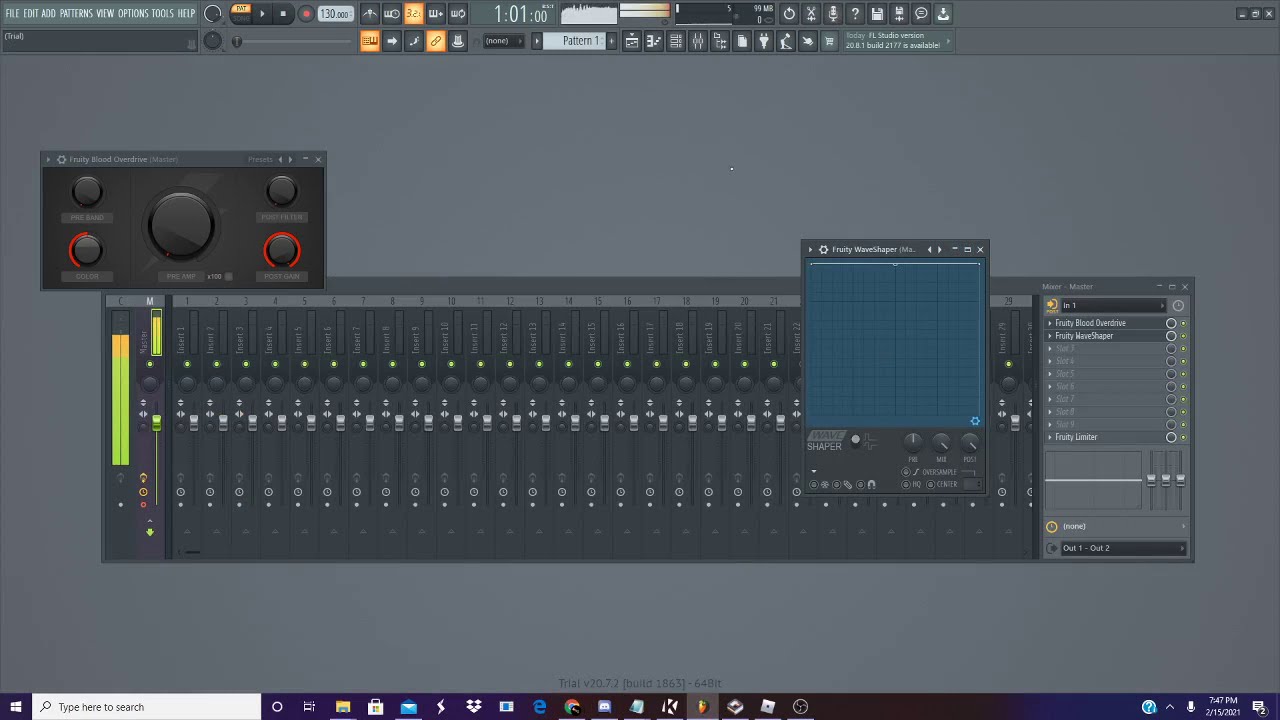This screenshot has height=720, width=1280.
Task: Open the tempo tapper icon
Action: point(785,41)
